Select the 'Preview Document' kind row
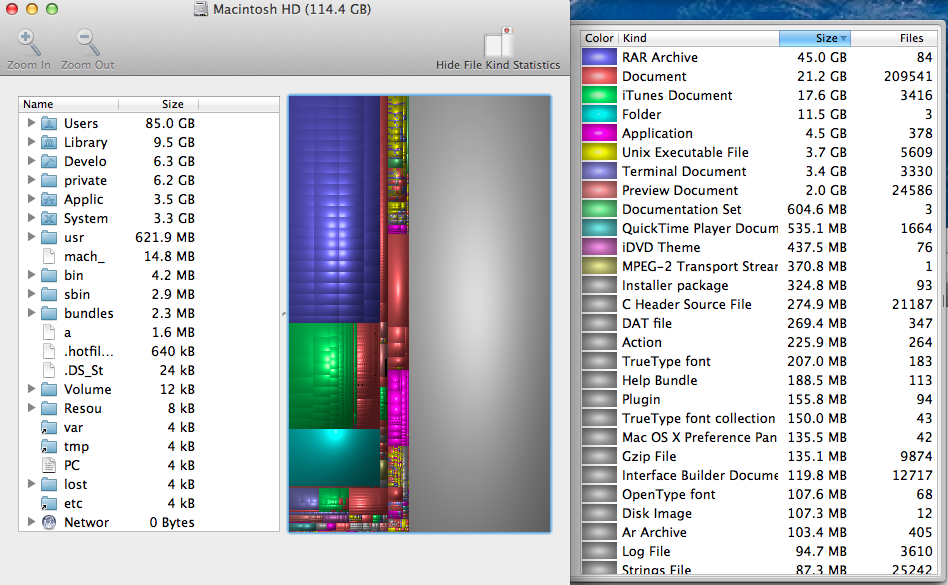 pos(759,190)
